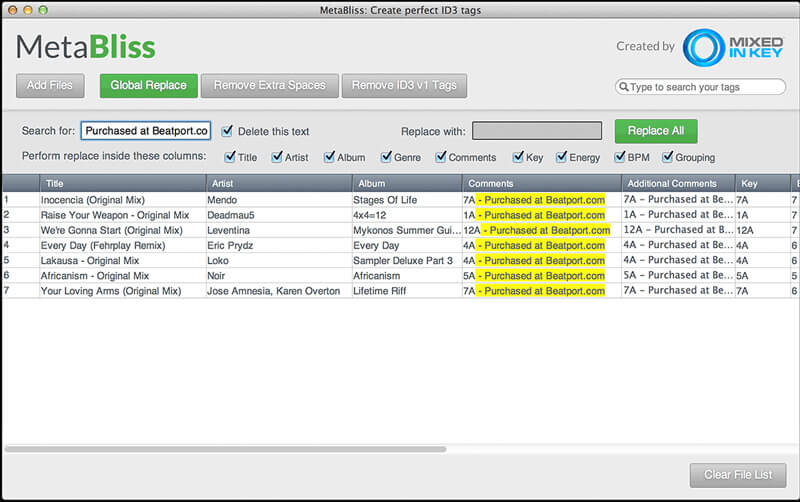Image resolution: width=800 pixels, height=502 pixels.
Task: Uncheck the Title column checkbox
Action: tap(230, 157)
